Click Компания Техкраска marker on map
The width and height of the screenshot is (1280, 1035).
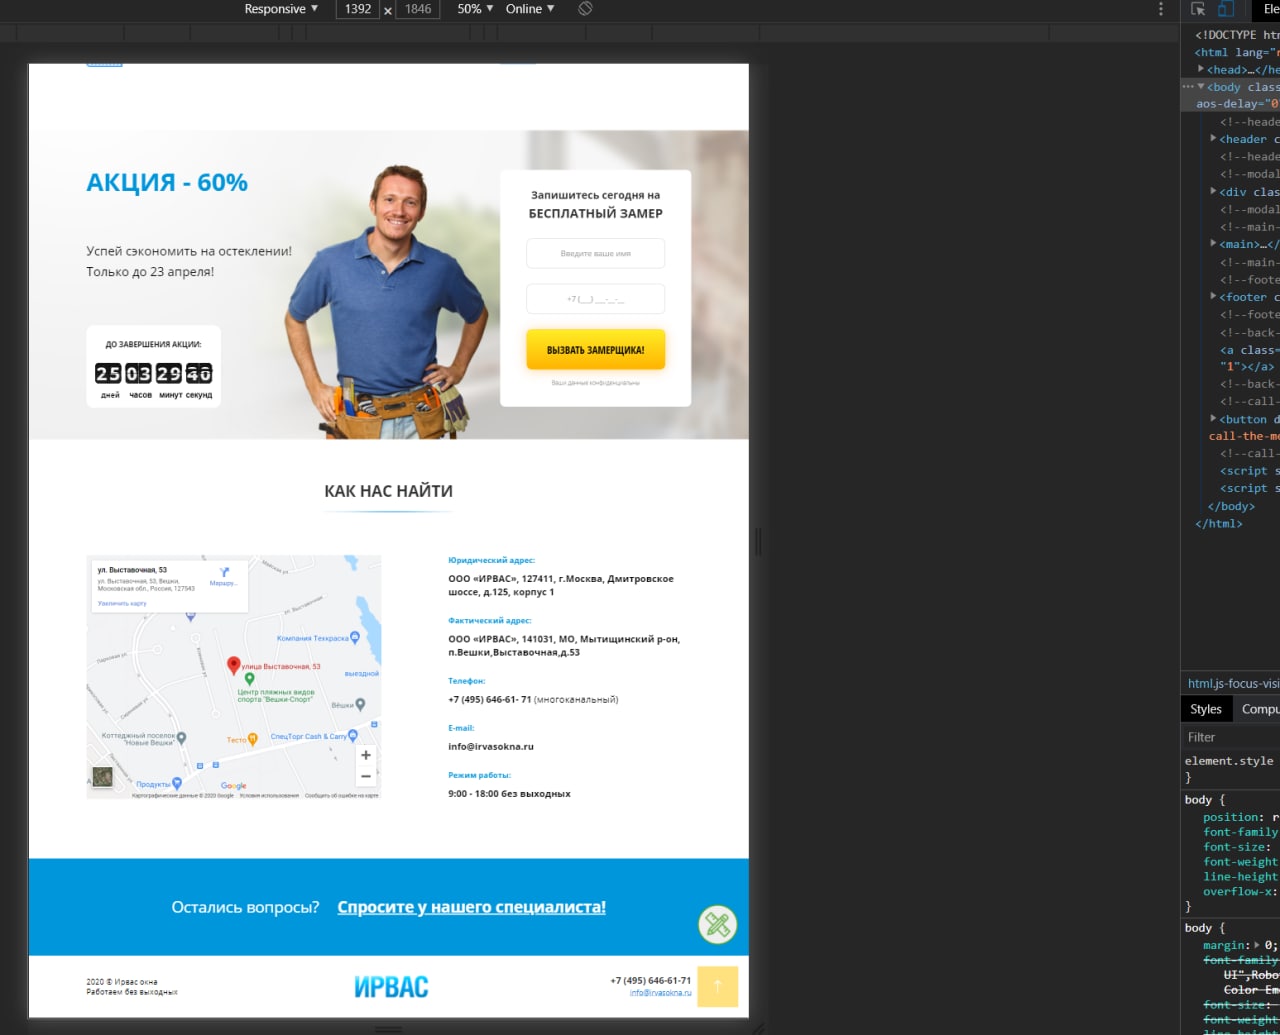coord(354,637)
